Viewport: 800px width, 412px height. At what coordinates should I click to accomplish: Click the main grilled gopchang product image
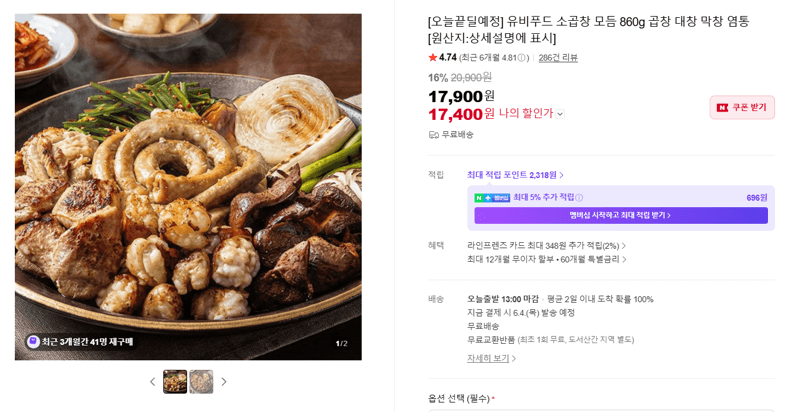point(188,187)
